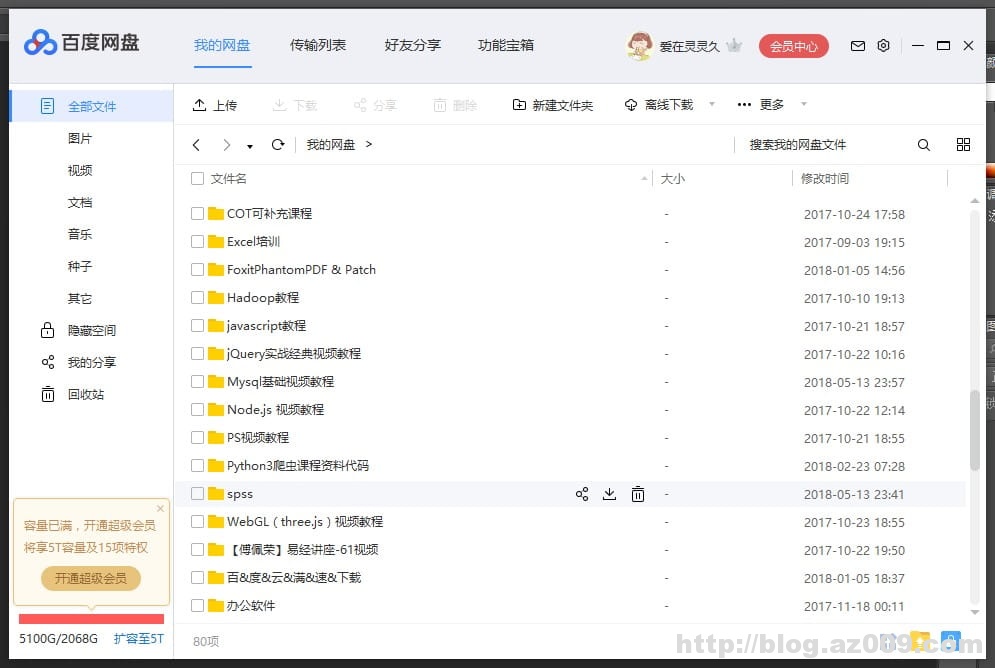Switch to the 传输列表 tab
The image size is (995, 668).
(x=318, y=45)
